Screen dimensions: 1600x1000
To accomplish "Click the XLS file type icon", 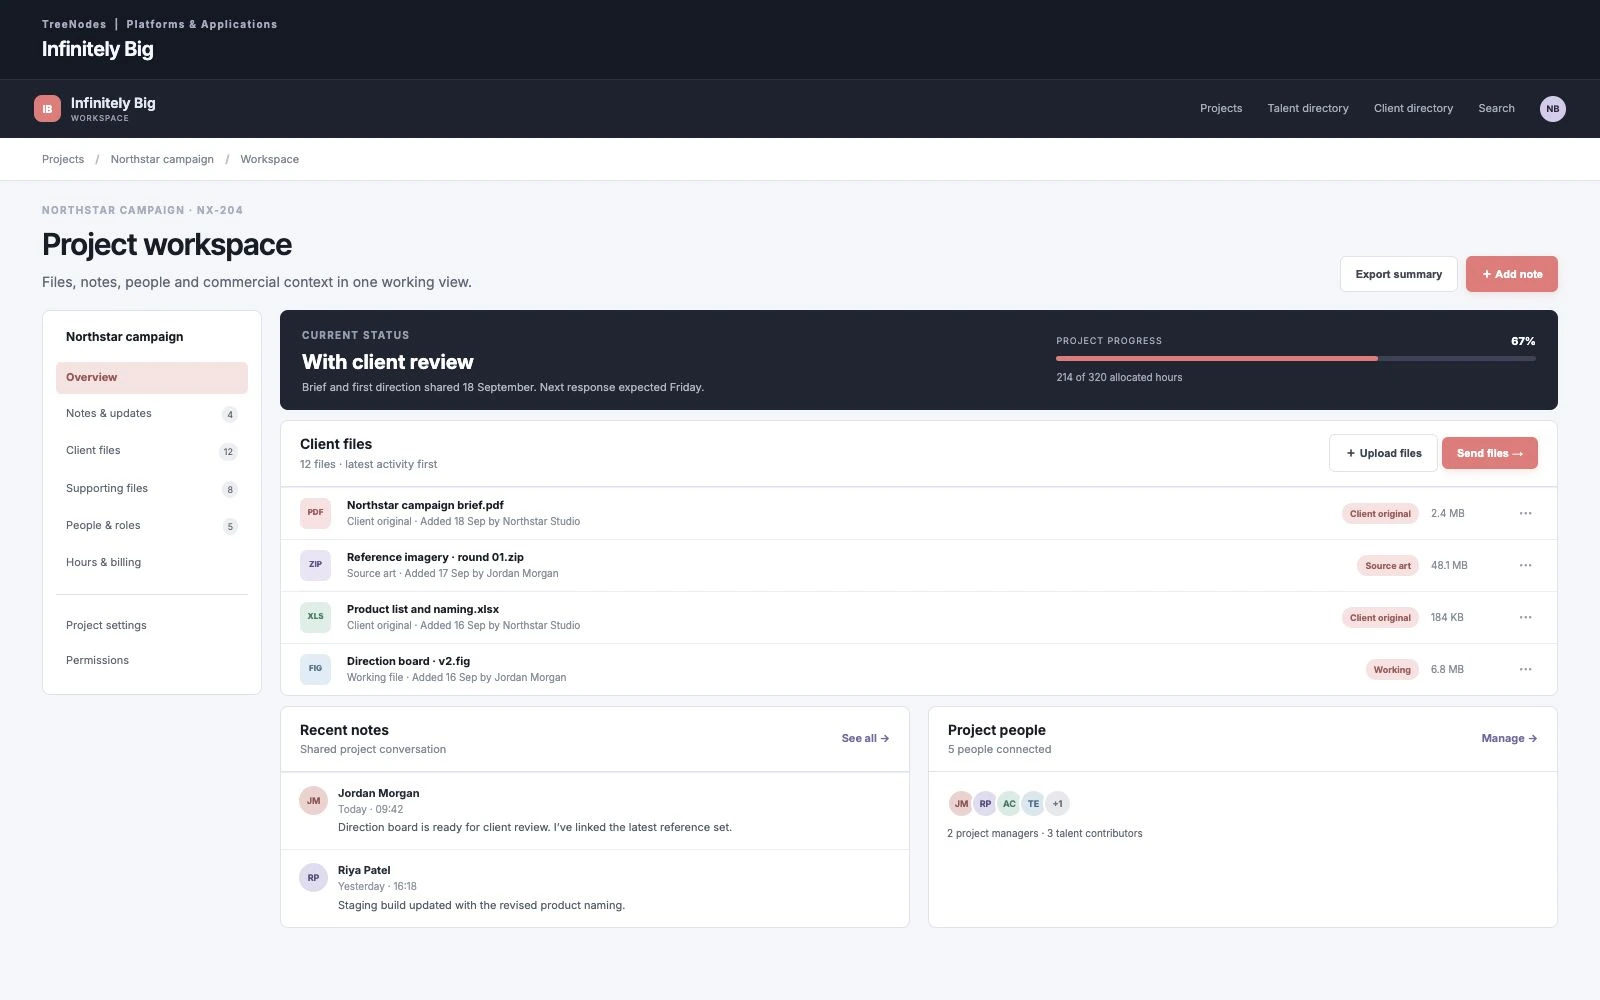I will point(315,617).
